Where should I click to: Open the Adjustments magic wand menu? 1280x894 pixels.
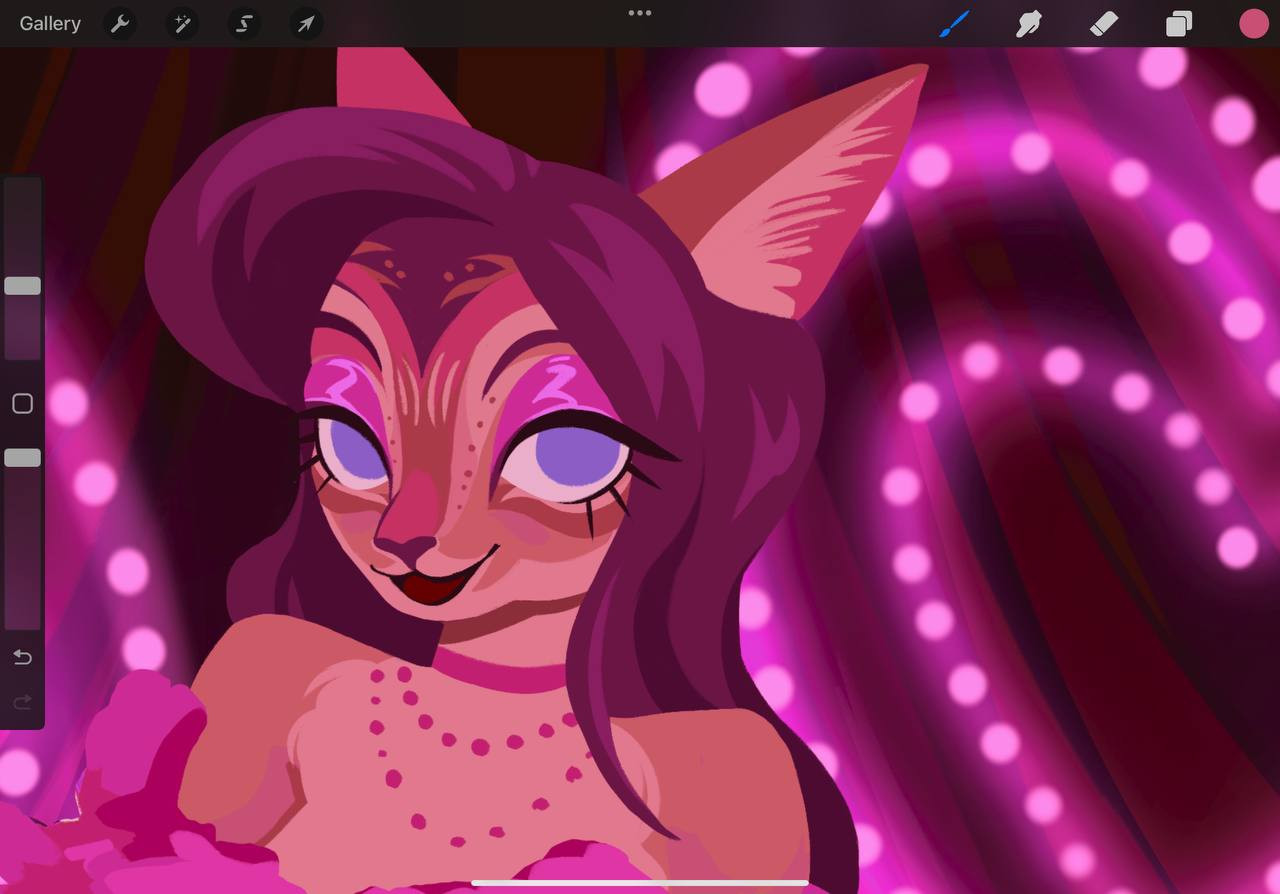[x=182, y=24]
